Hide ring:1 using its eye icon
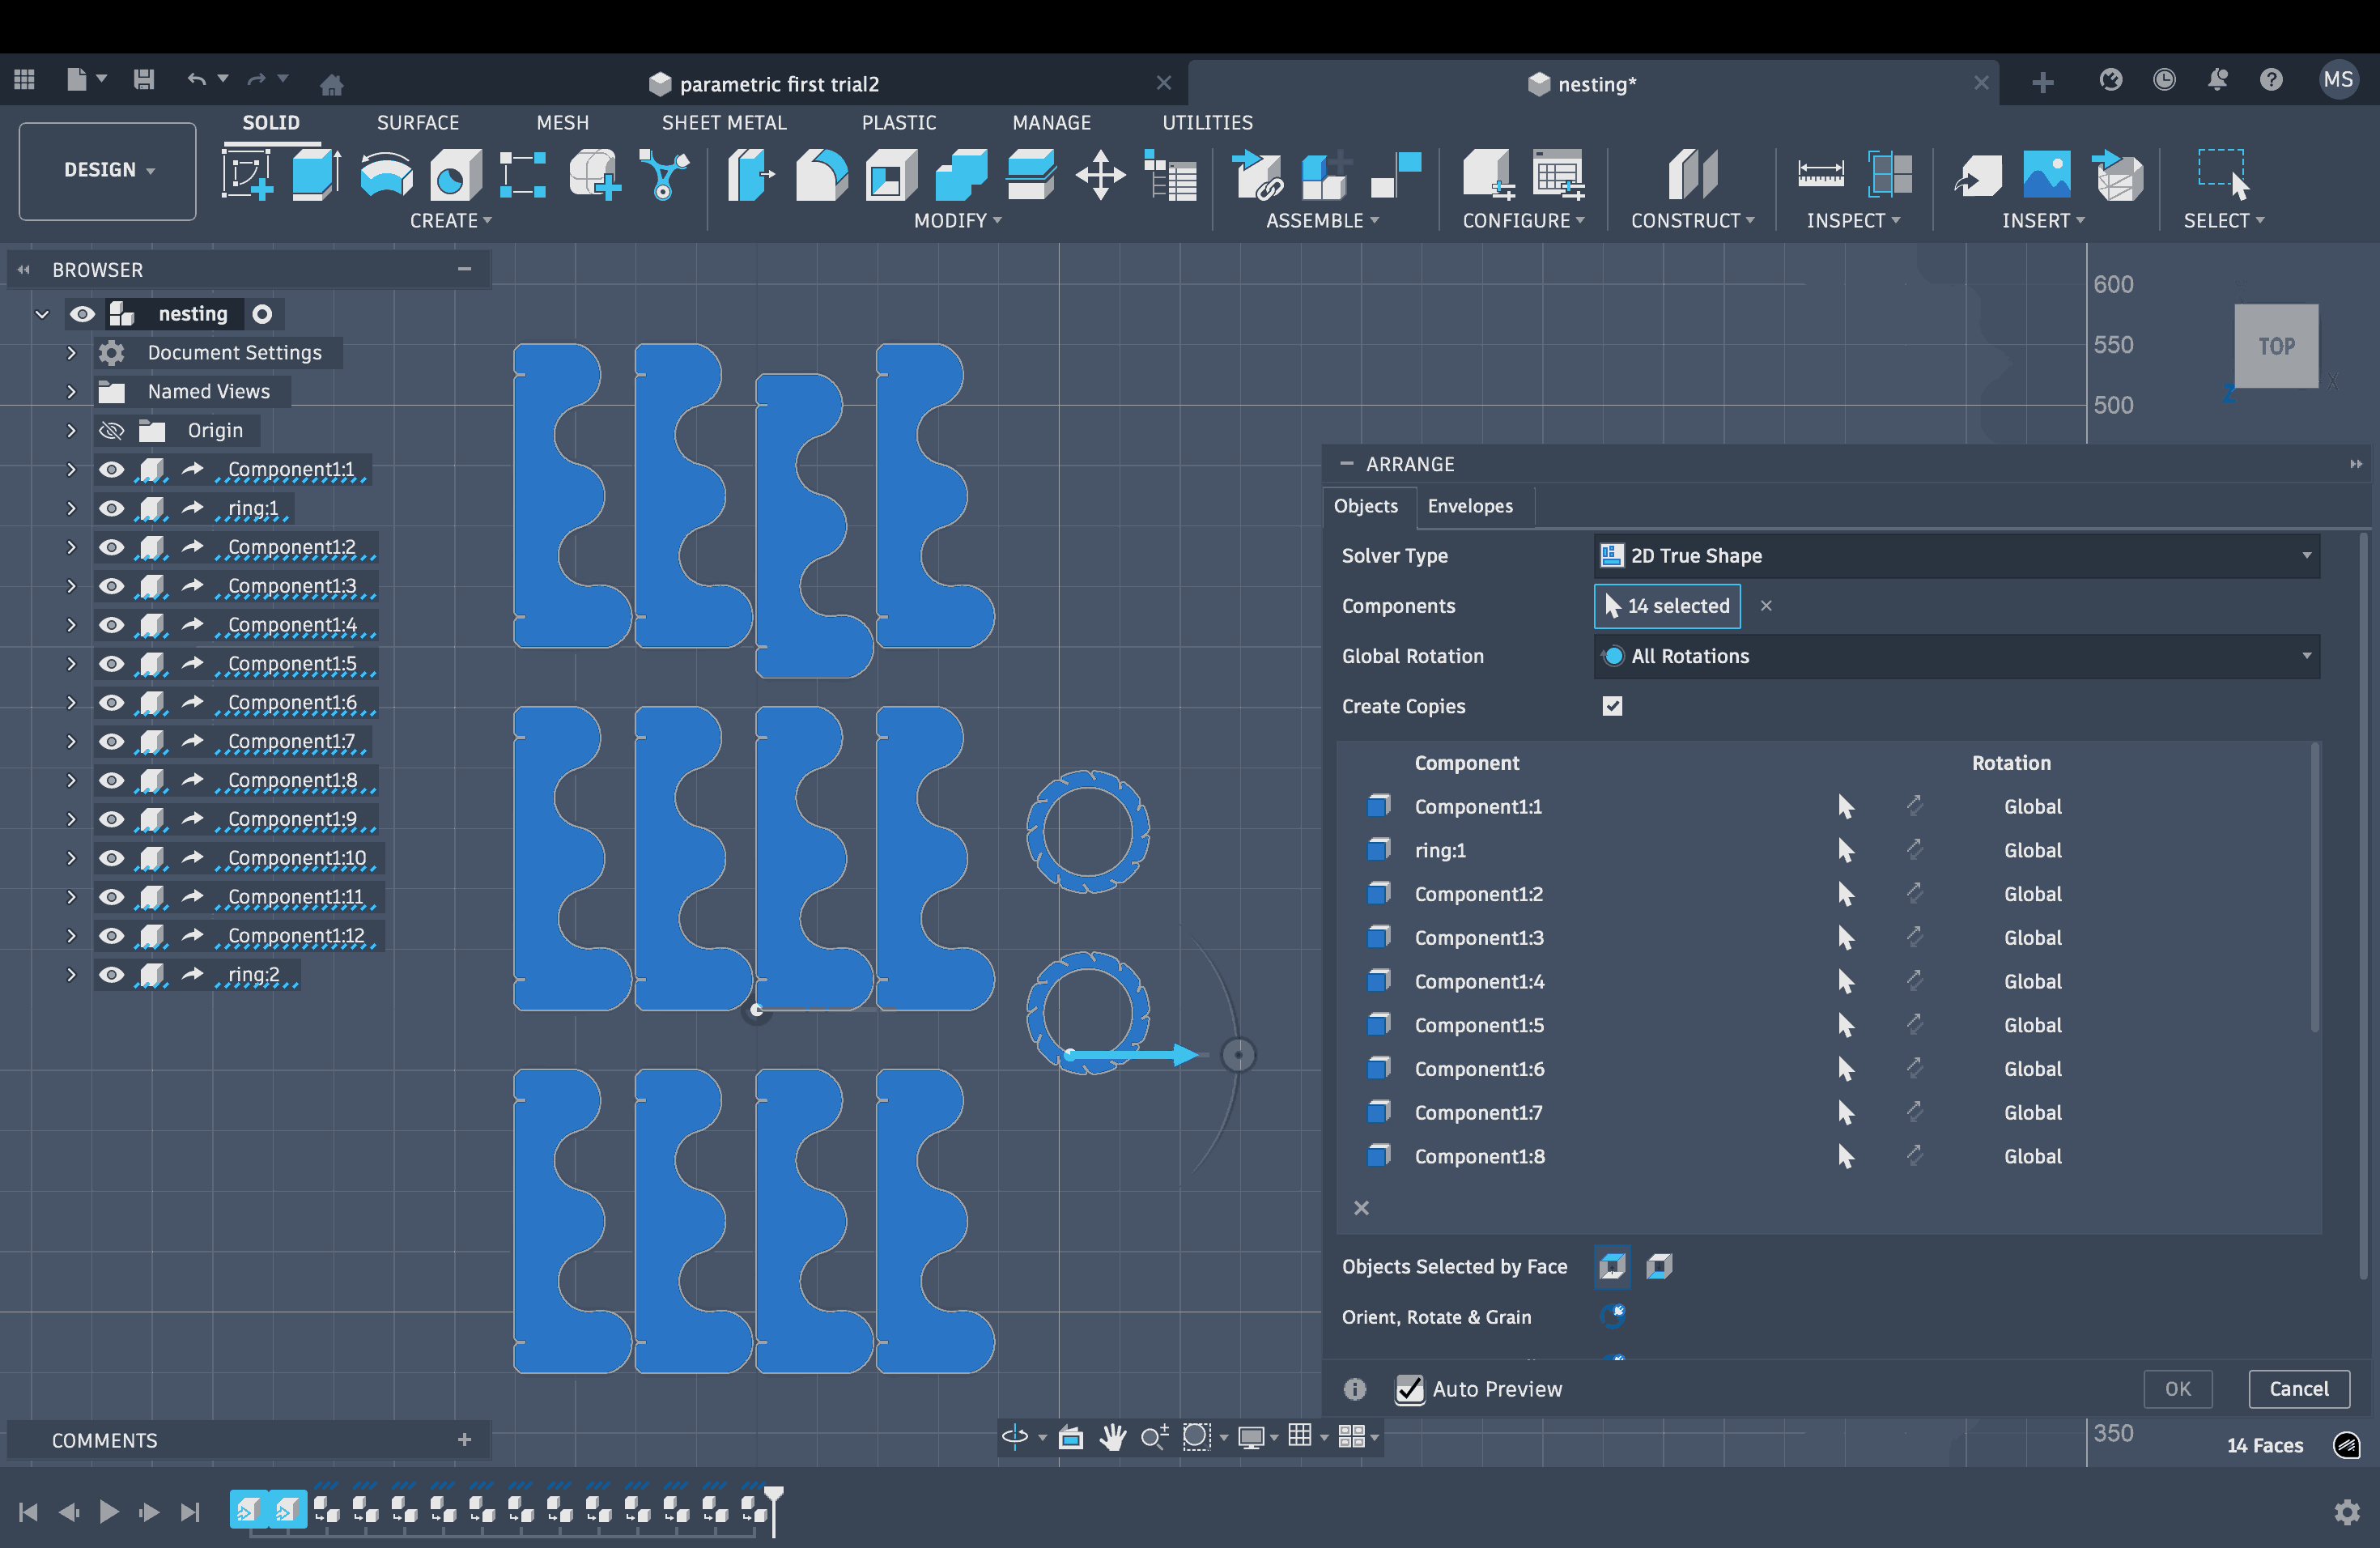Viewport: 2380px width, 1548px height. click(111, 508)
